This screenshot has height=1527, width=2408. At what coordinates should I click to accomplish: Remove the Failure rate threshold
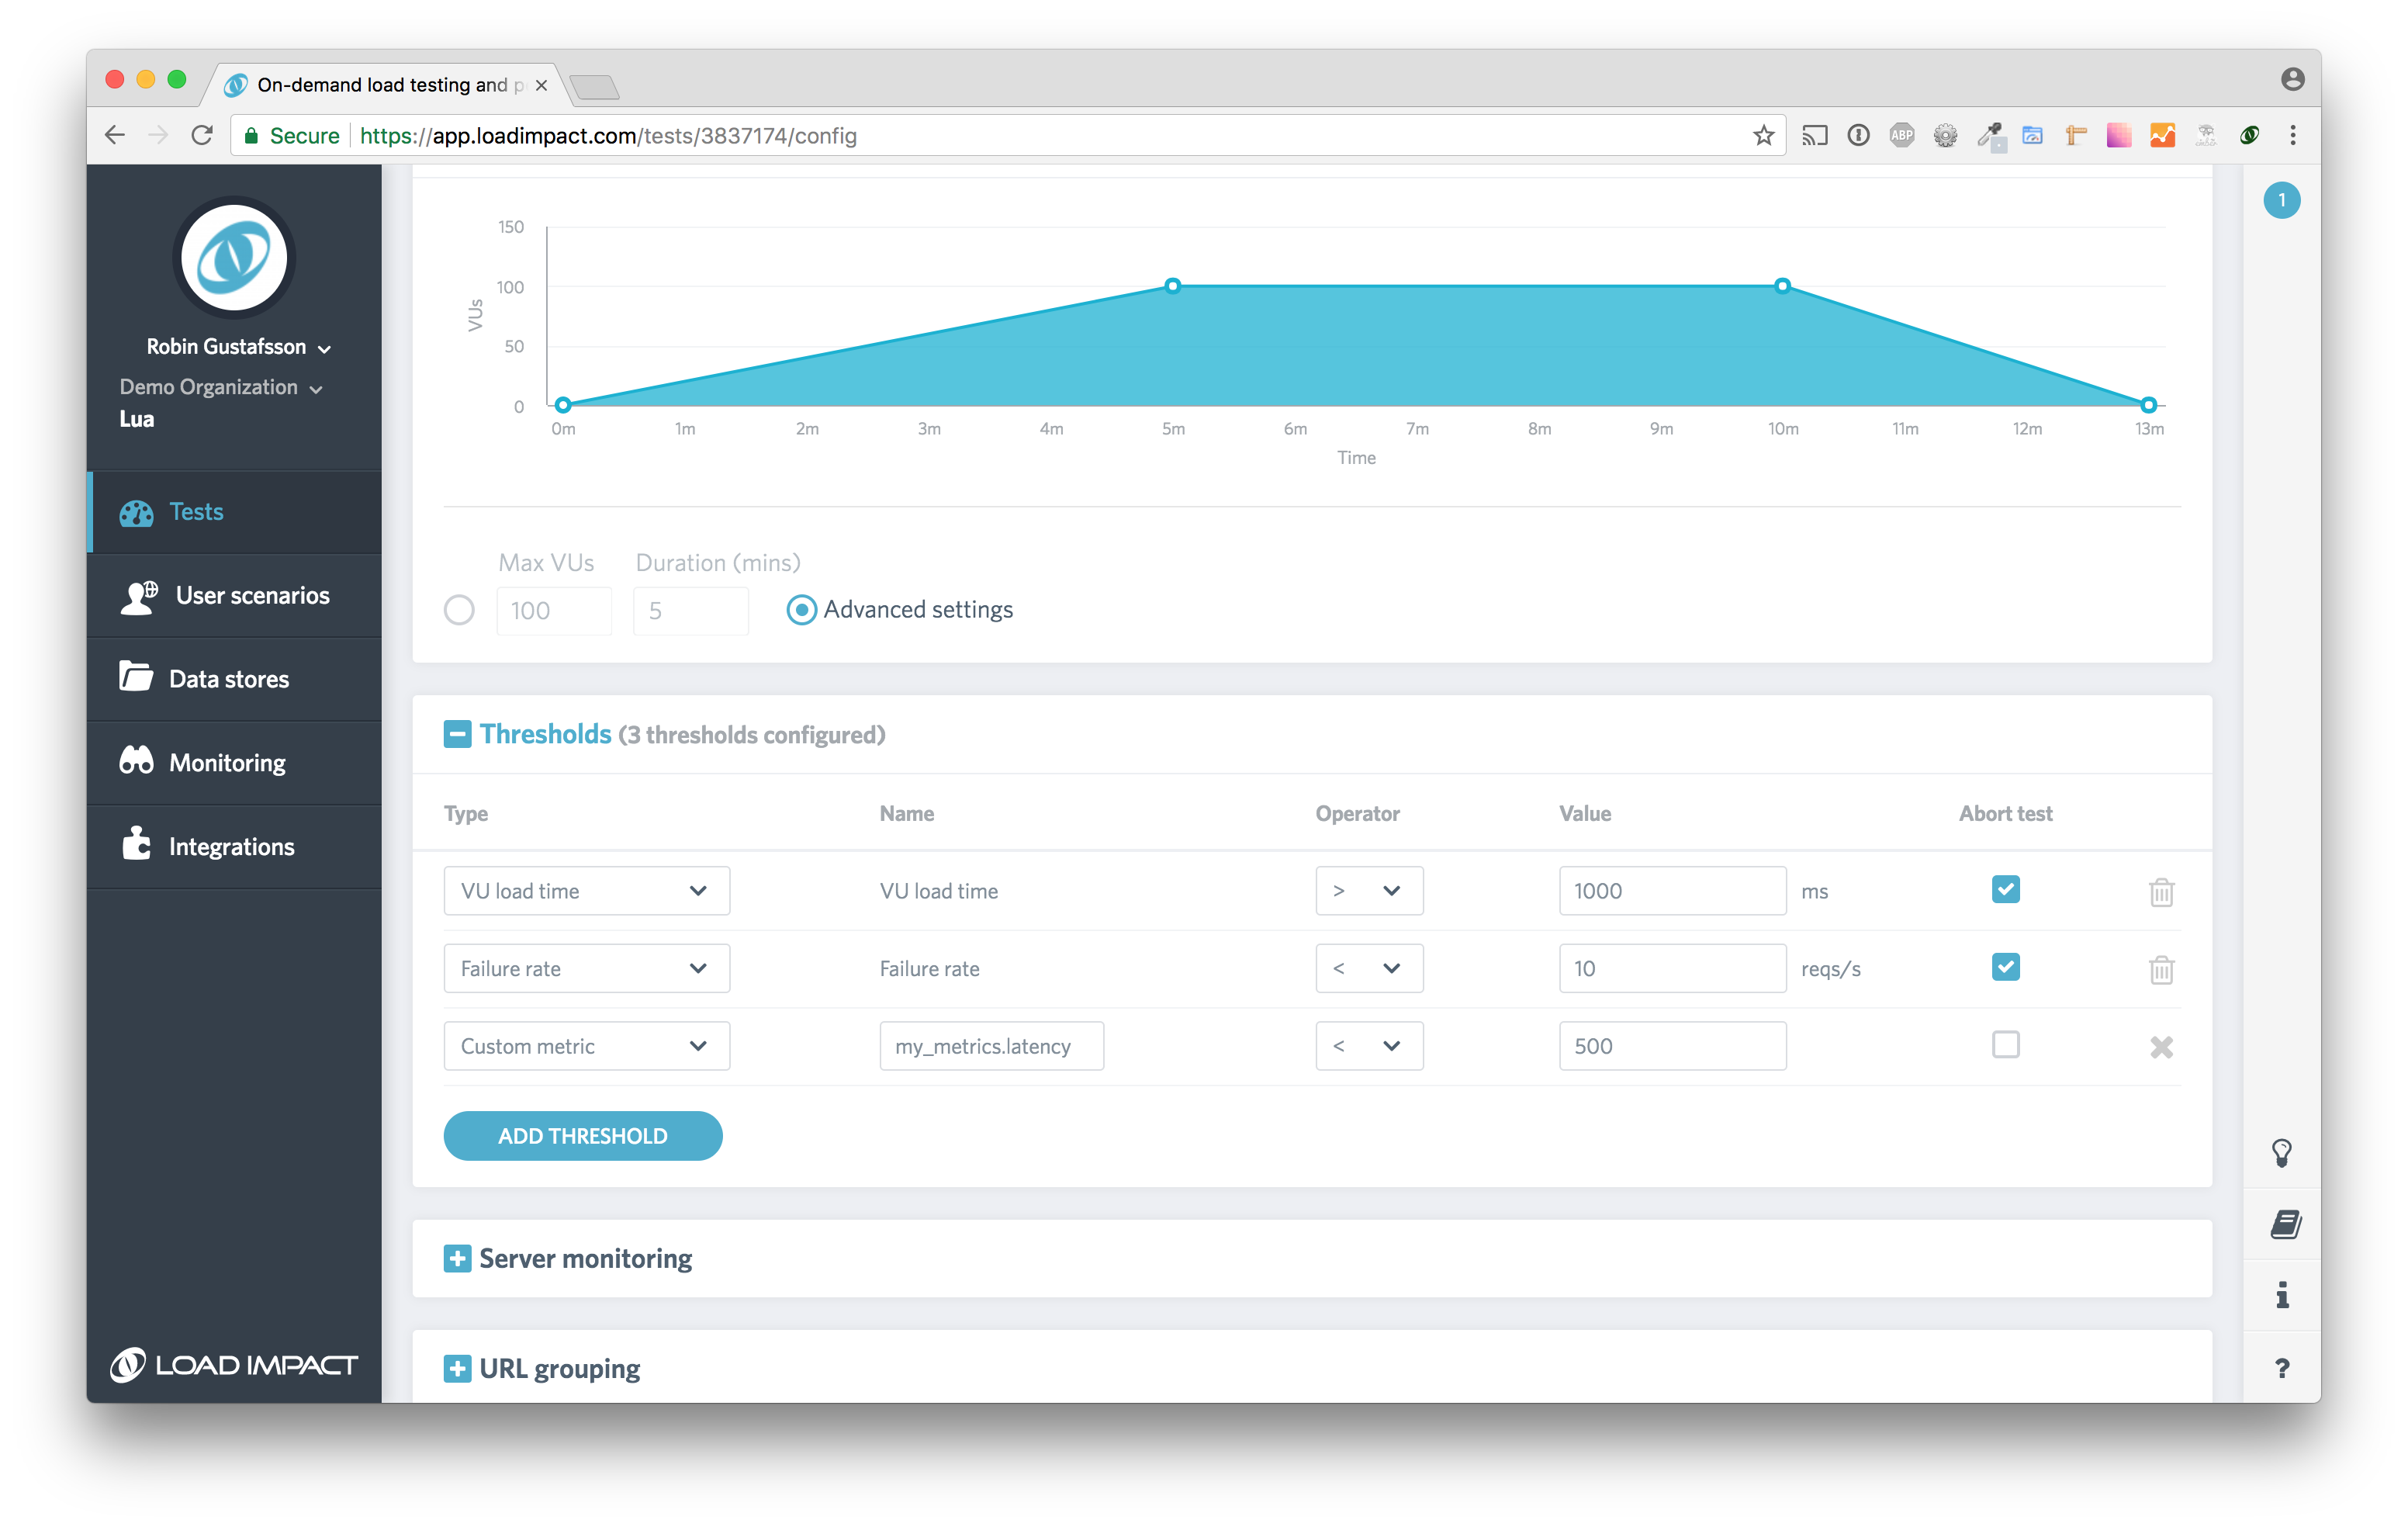[x=2162, y=968]
